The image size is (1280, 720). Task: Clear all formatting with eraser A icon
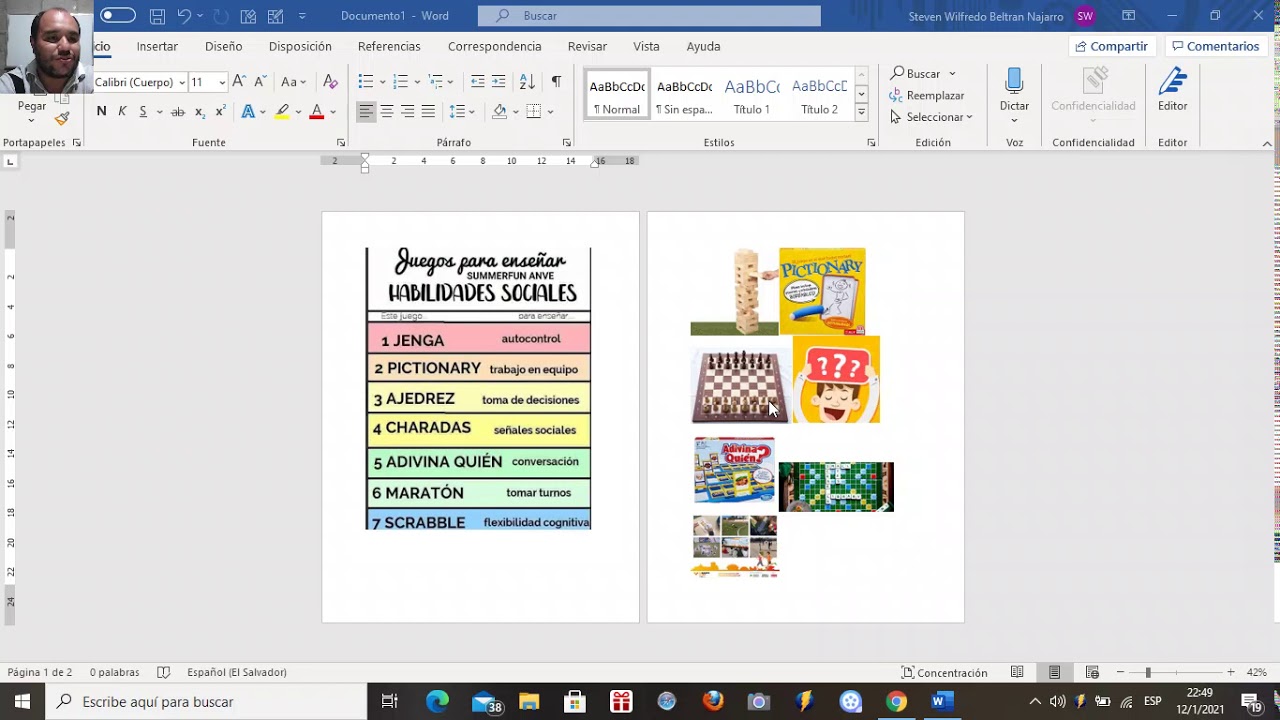(x=330, y=82)
